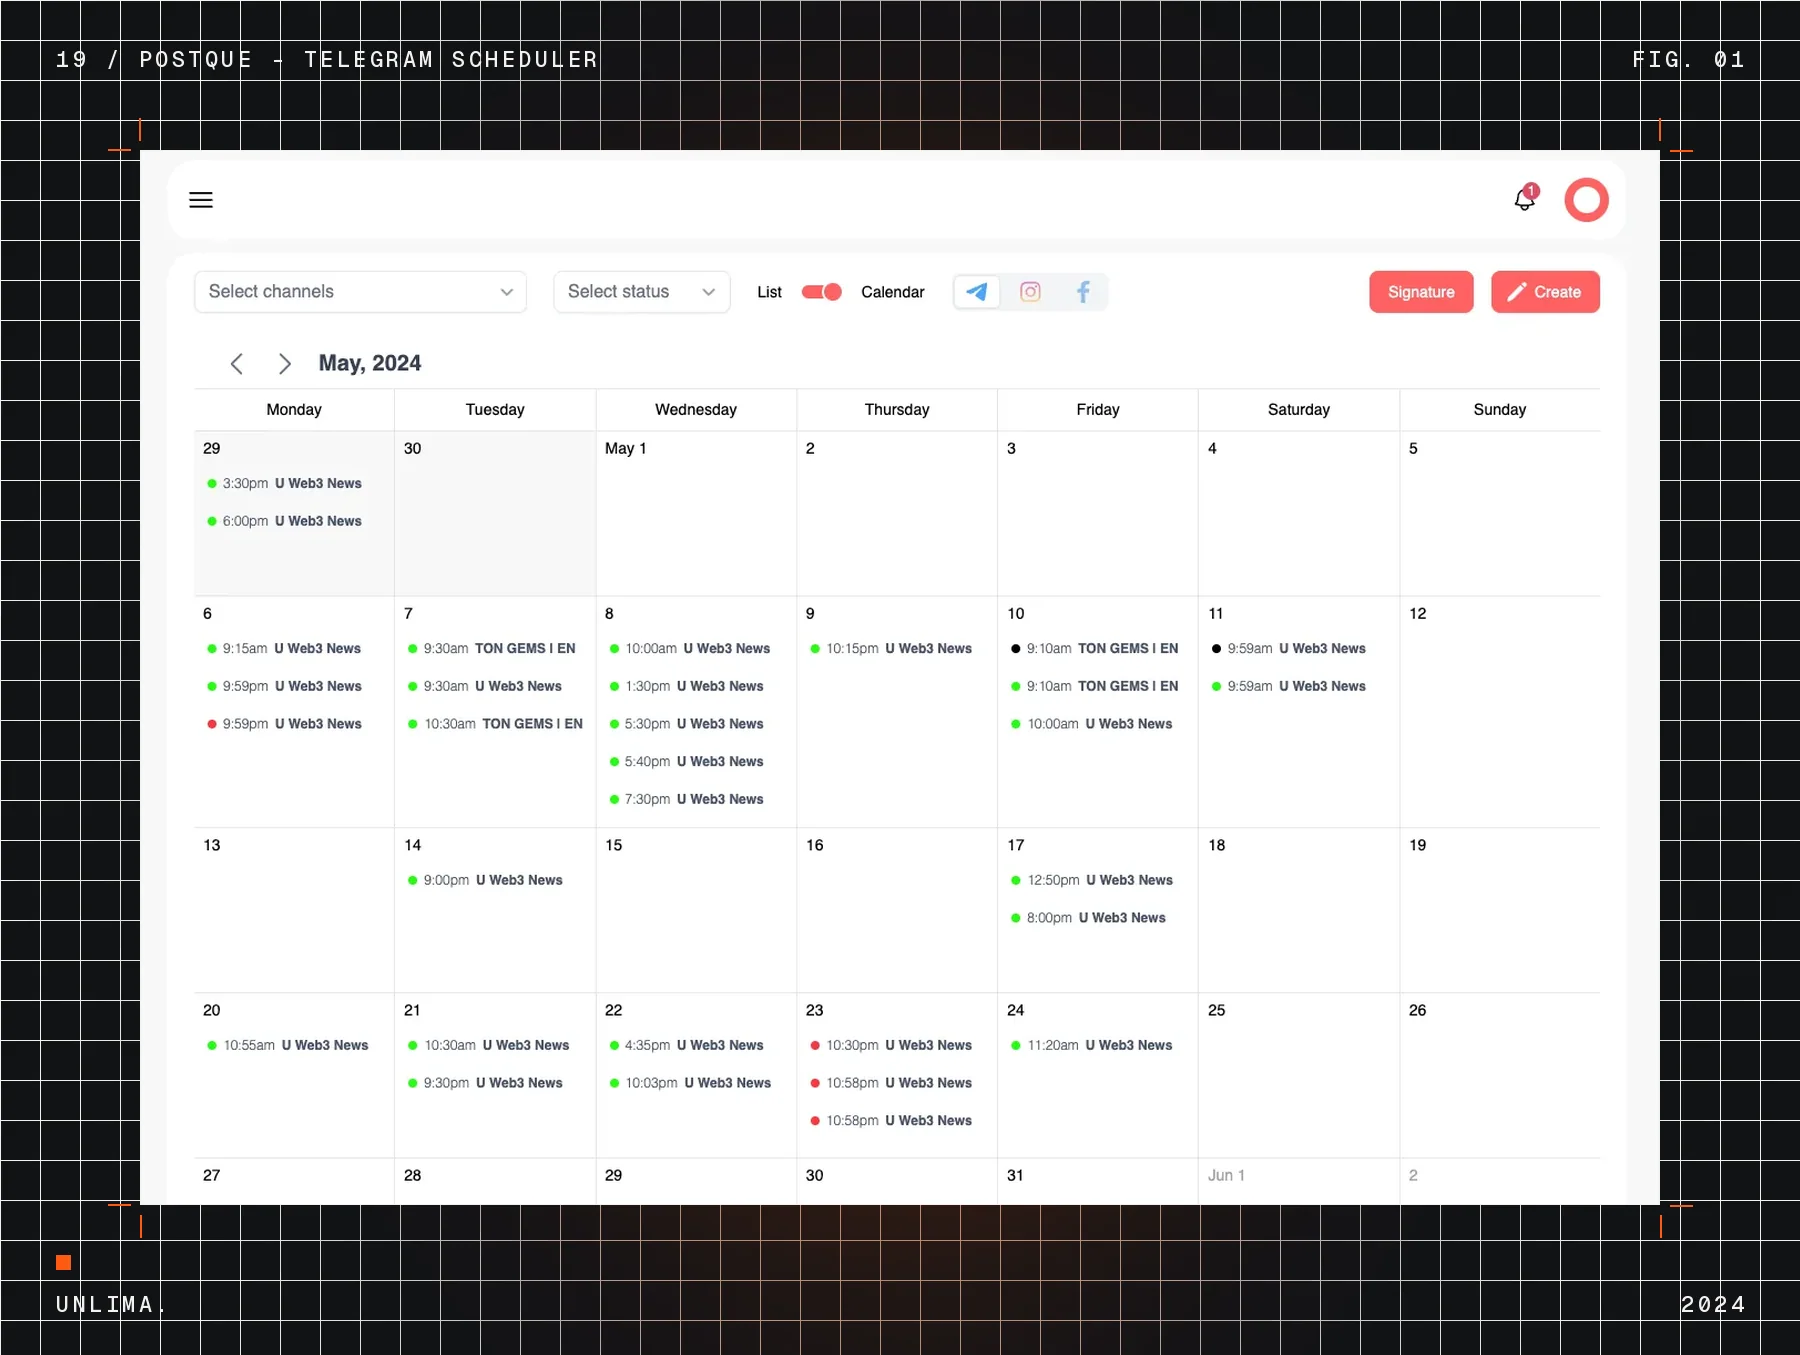Image resolution: width=1800 pixels, height=1355 pixels.
Task: Open 10:00am U Web3 News on May 10
Action: pyautogui.click(x=1092, y=724)
